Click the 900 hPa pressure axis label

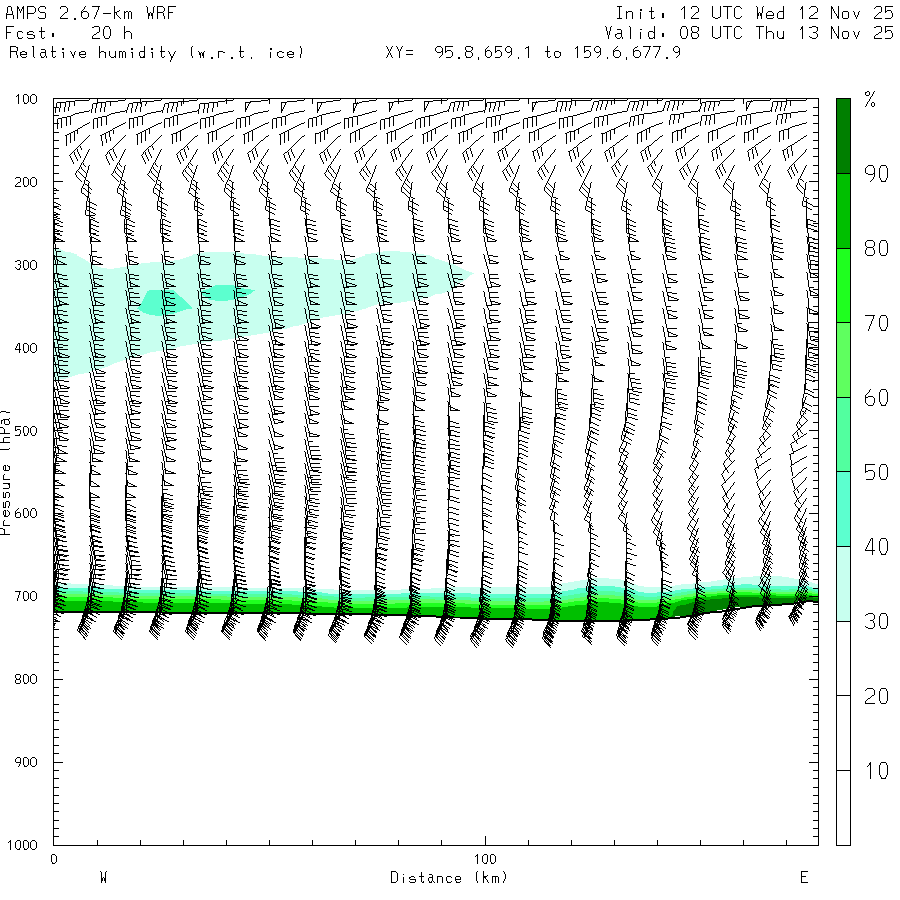(x=26, y=762)
